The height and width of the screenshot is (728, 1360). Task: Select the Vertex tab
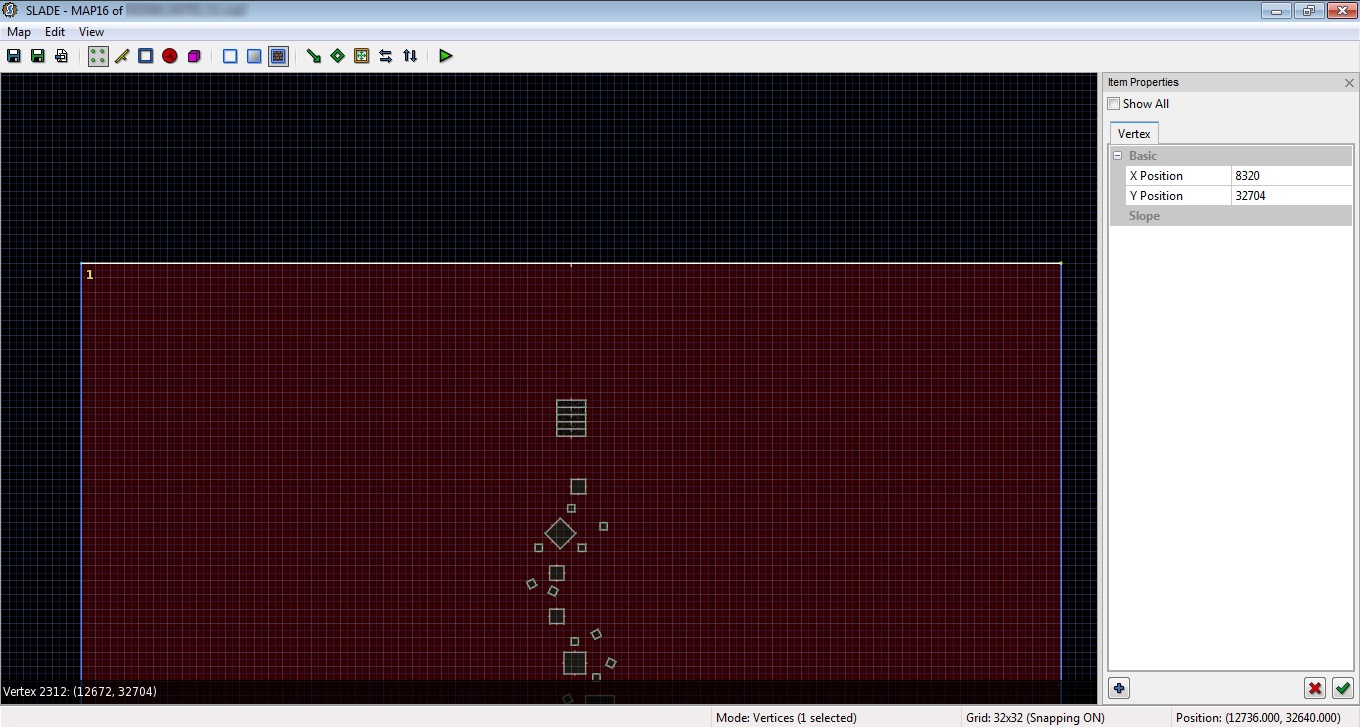pos(1134,134)
